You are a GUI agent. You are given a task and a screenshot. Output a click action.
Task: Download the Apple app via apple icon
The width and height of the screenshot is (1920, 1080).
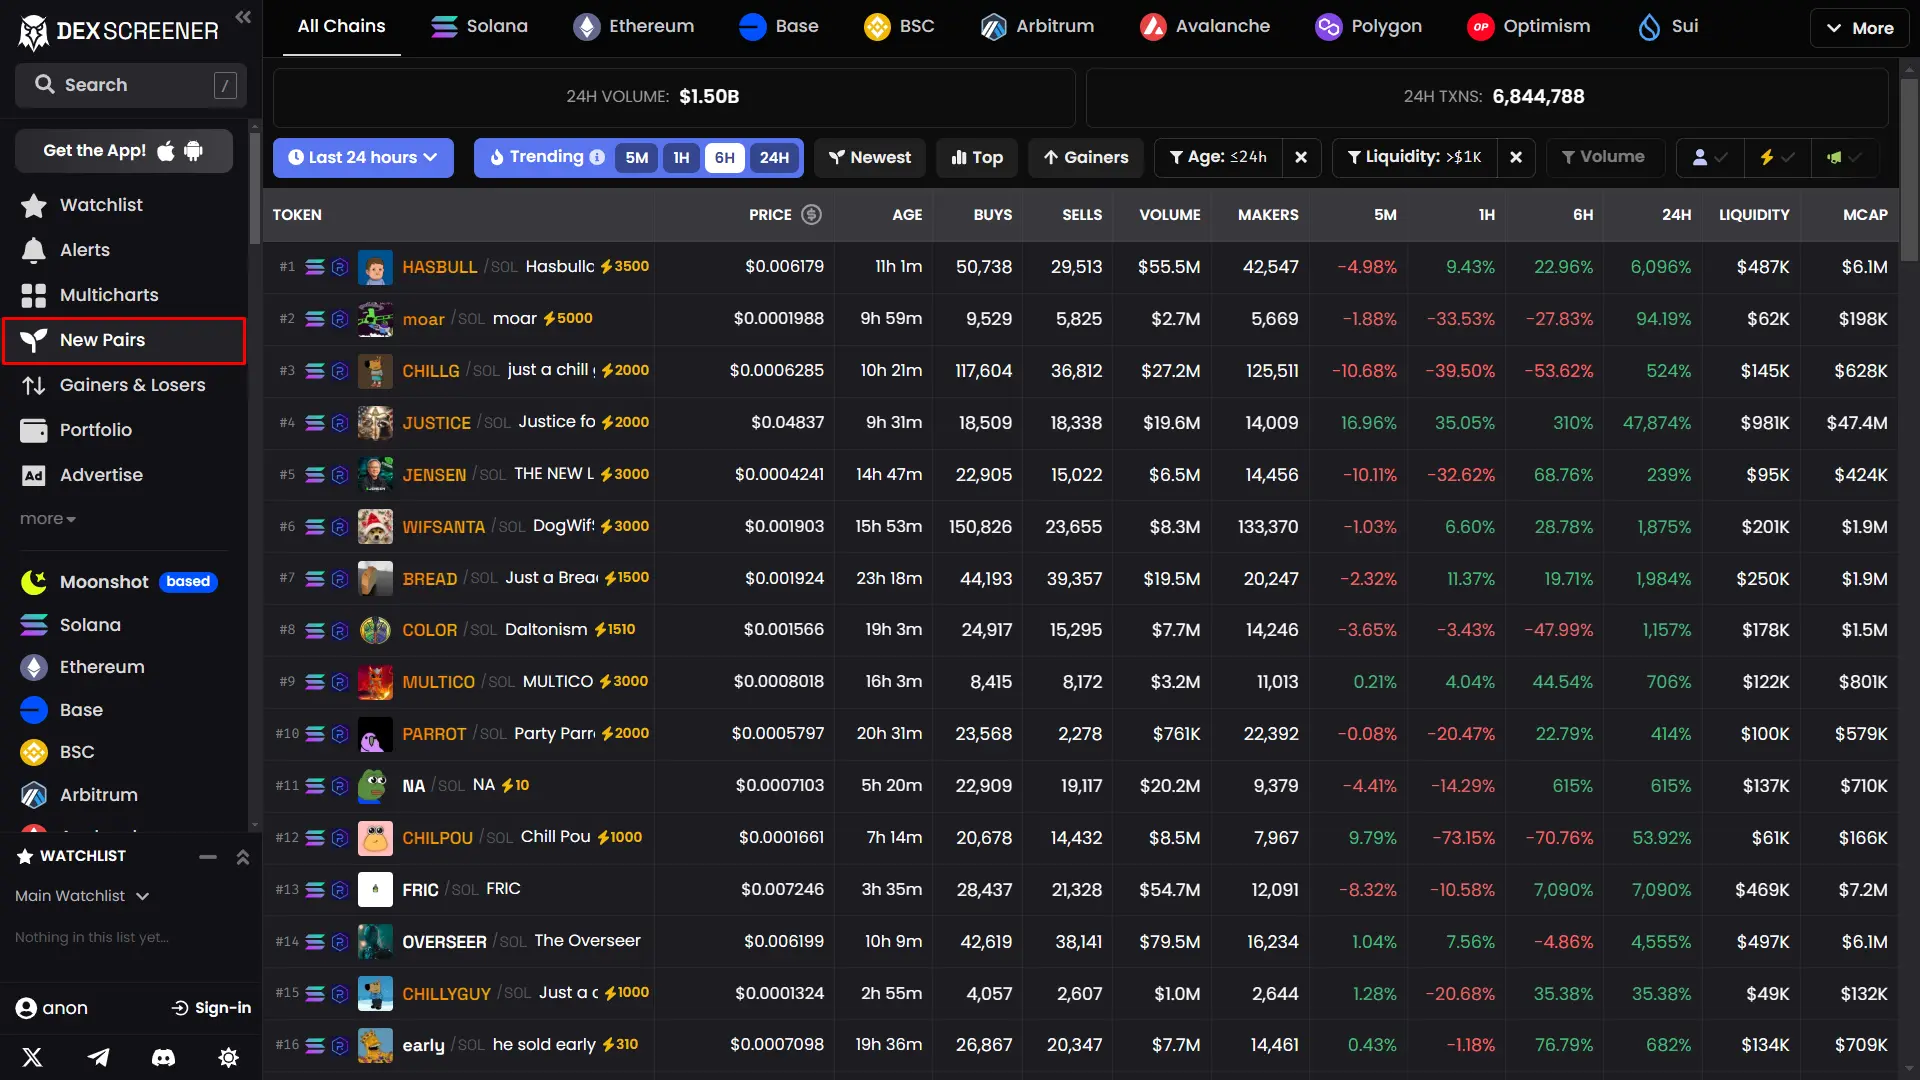tap(166, 151)
